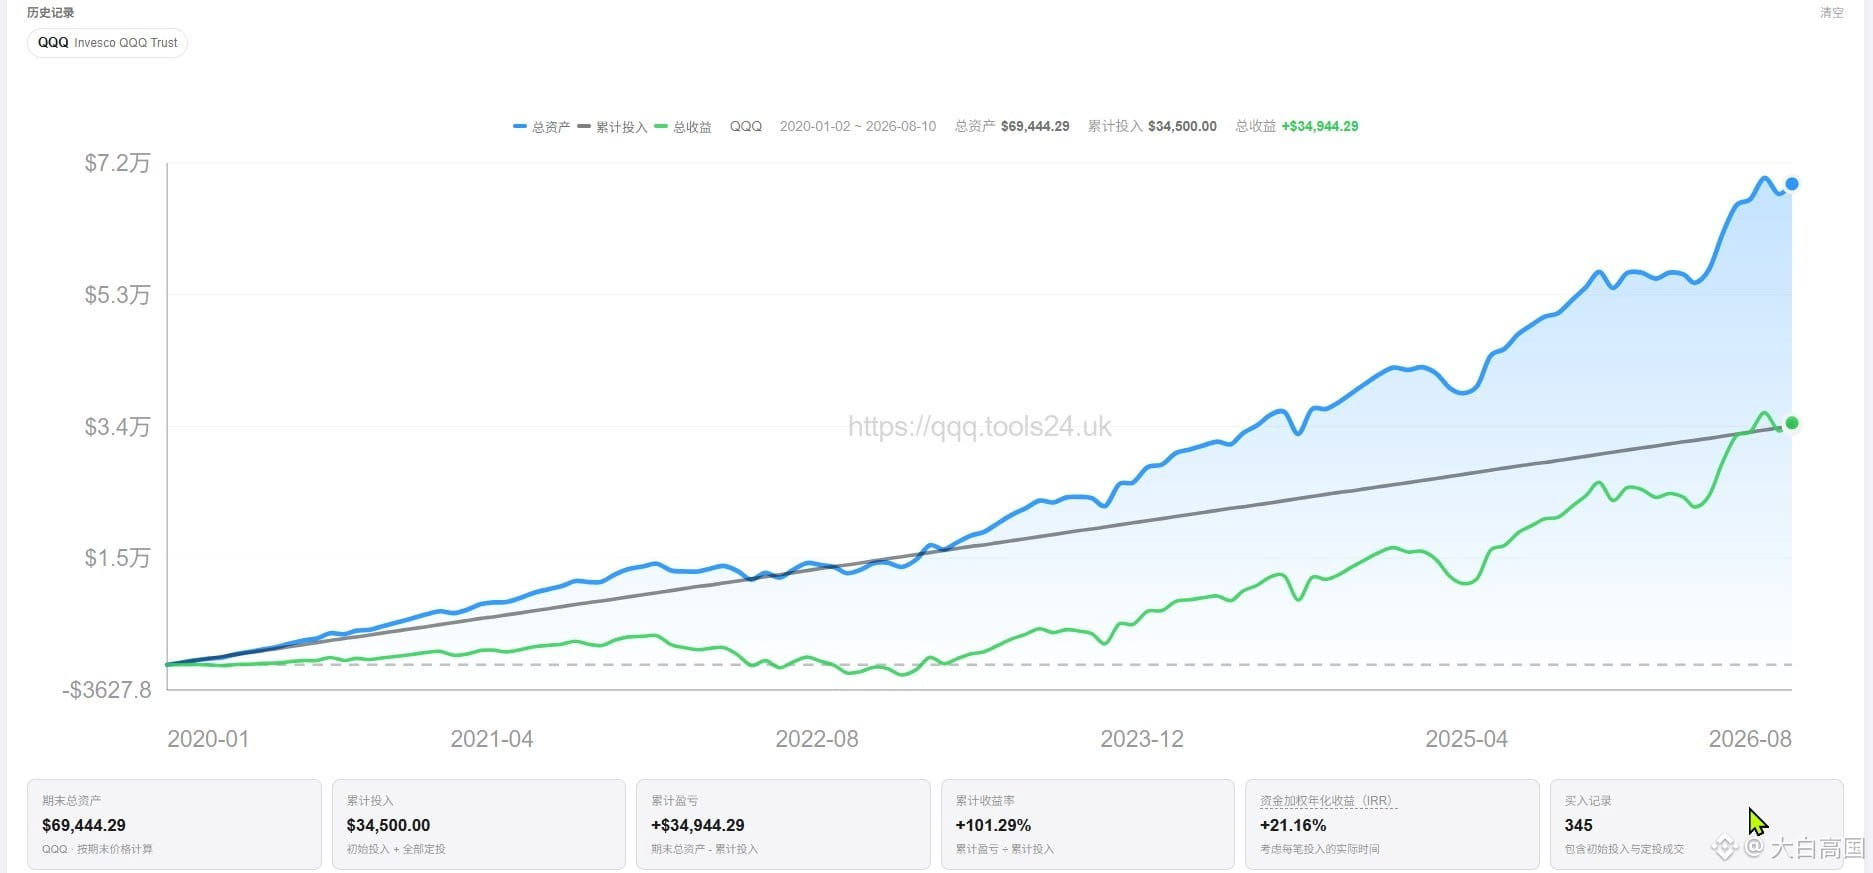Viewport: 1873px width, 873px height.
Task: Click the 2021-04 x-axis label
Action: (x=492, y=739)
